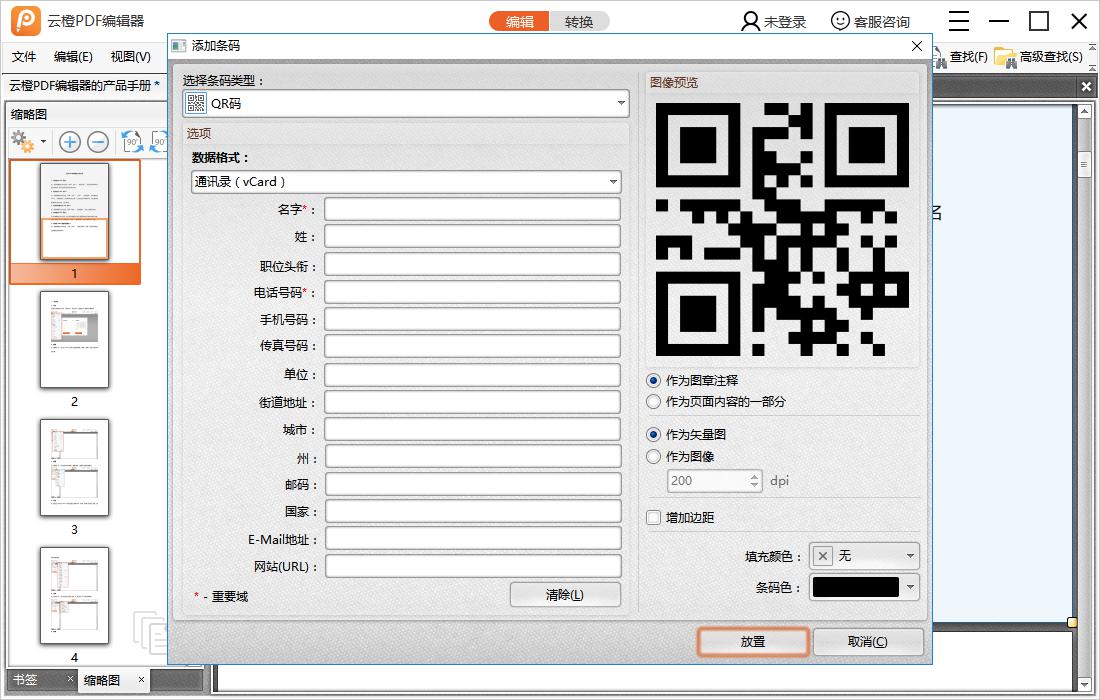Click 查找(F) binoculars icon

click(x=940, y=58)
